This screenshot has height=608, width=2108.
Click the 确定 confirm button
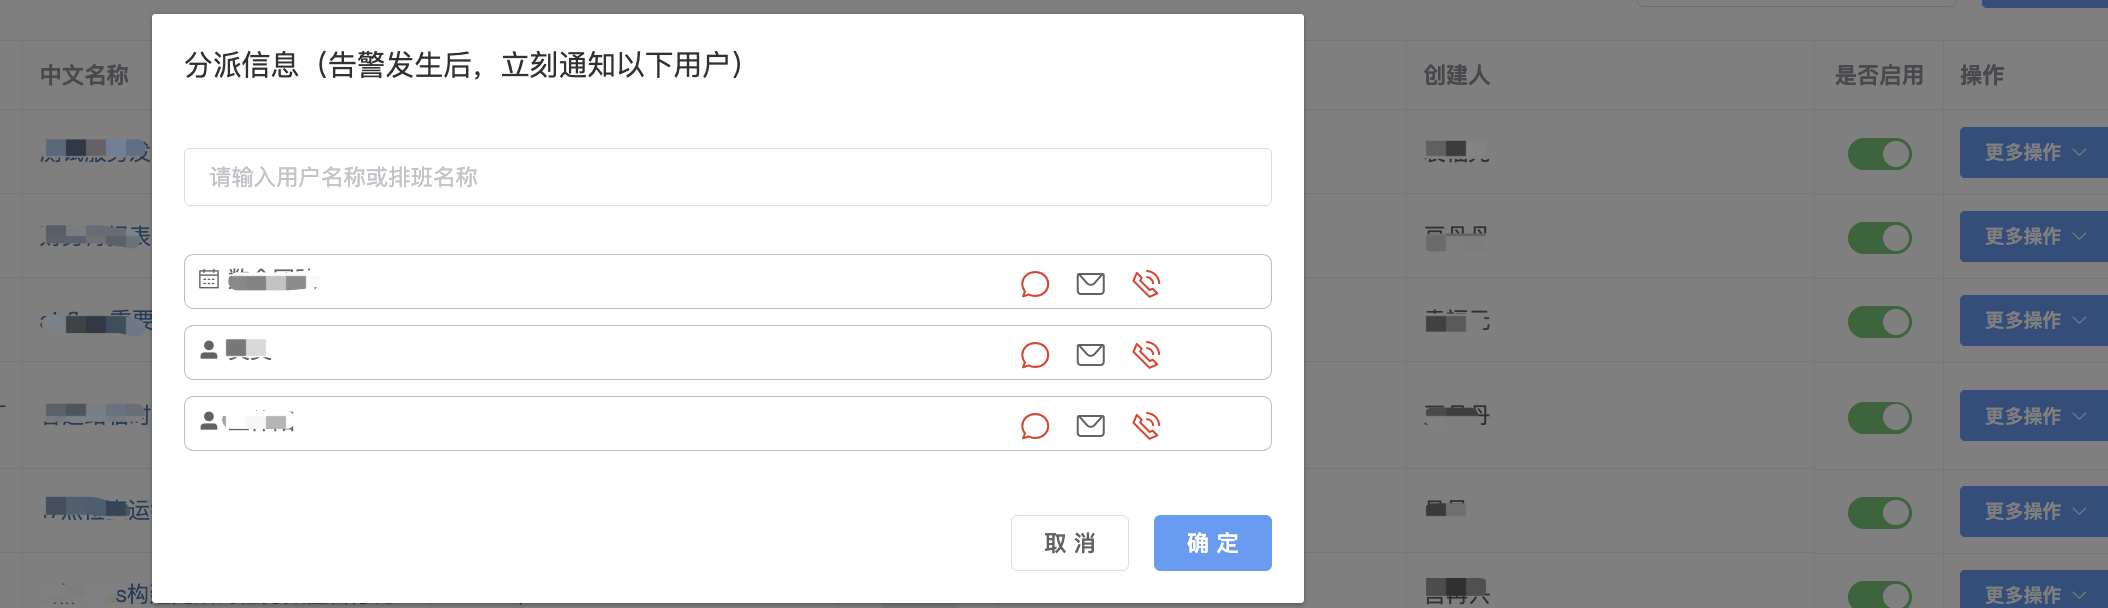pos(1212,543)
